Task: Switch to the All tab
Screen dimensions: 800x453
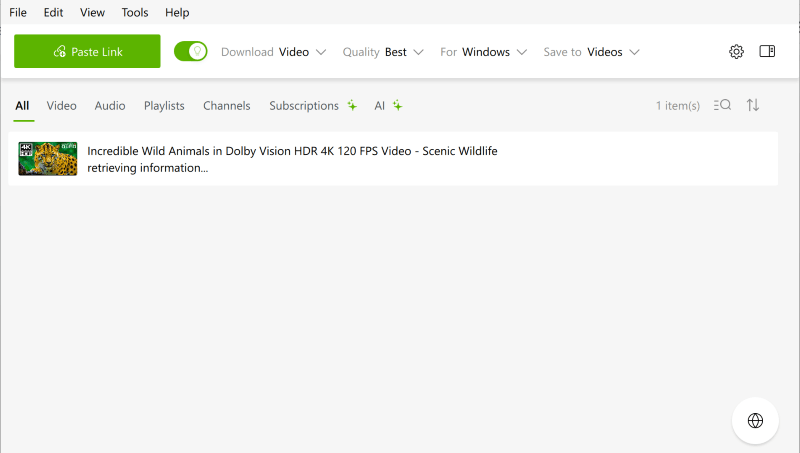Action: 22,106
